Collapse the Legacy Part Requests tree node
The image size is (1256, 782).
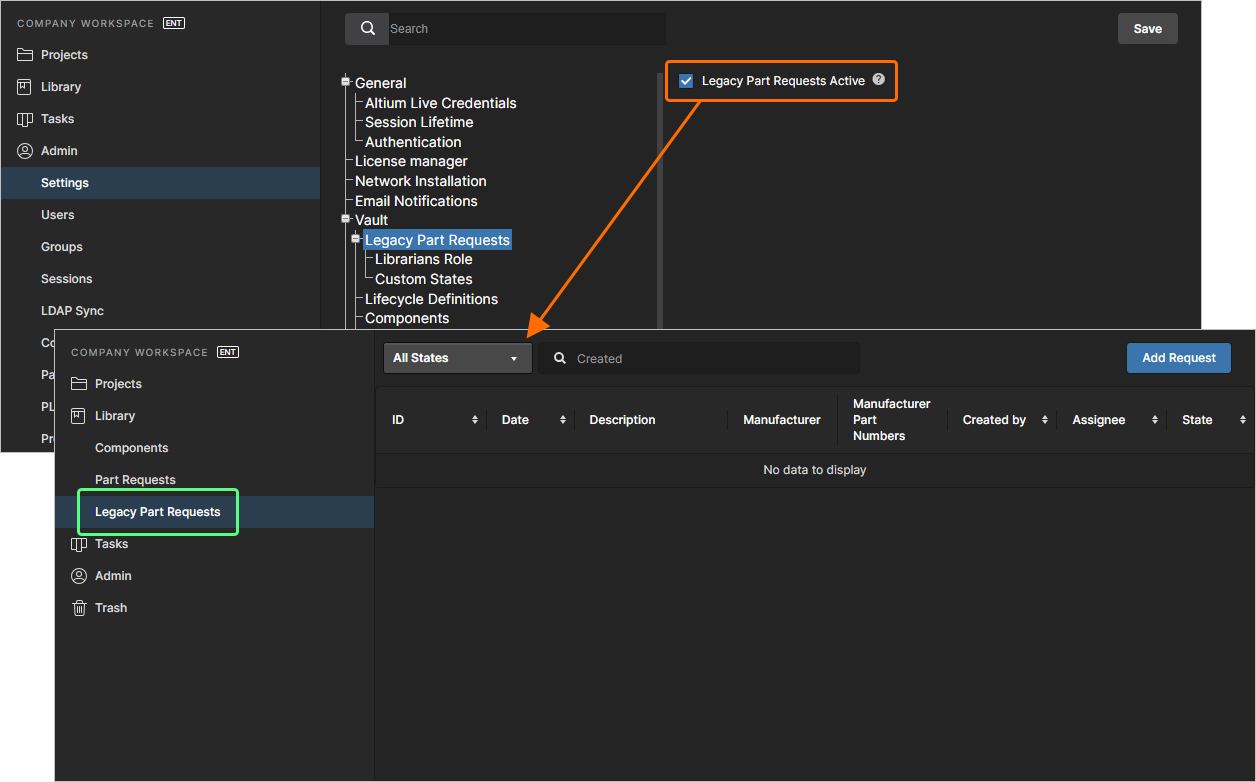click(355, 239)
